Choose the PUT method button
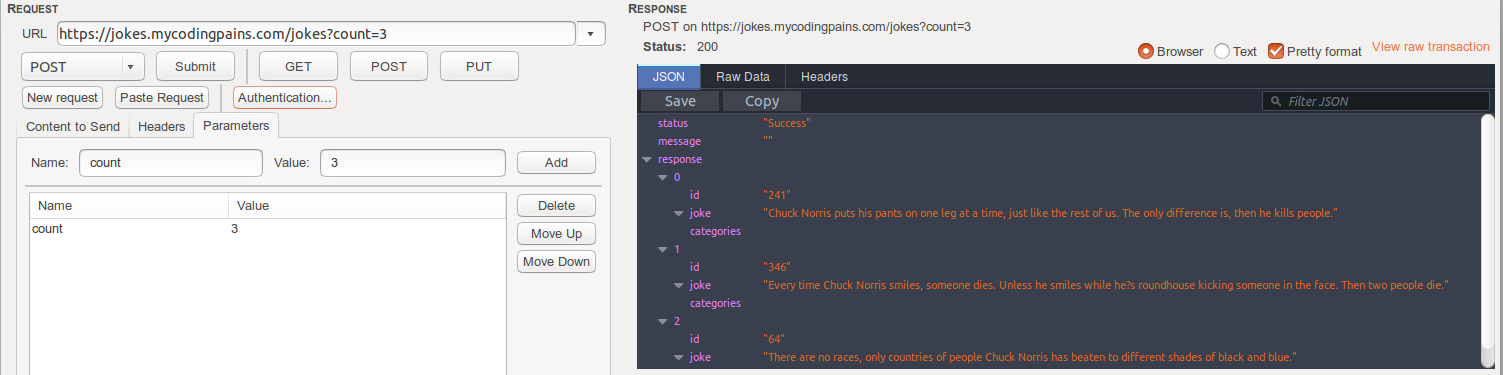Screen dimensions: 1503x375 click(x=479, y=66)
